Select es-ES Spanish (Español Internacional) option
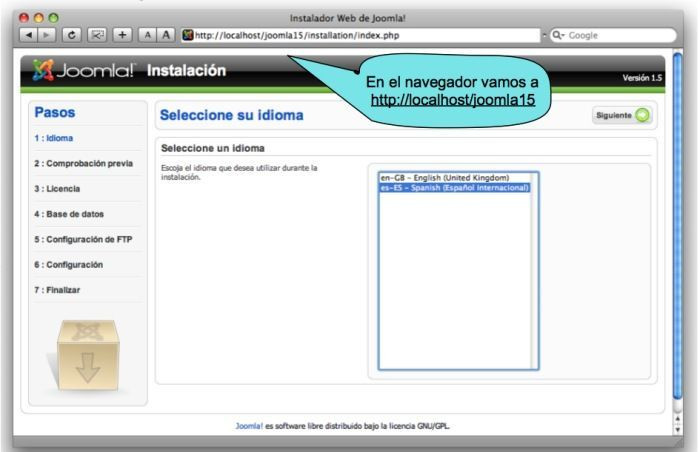 [453, 187]
